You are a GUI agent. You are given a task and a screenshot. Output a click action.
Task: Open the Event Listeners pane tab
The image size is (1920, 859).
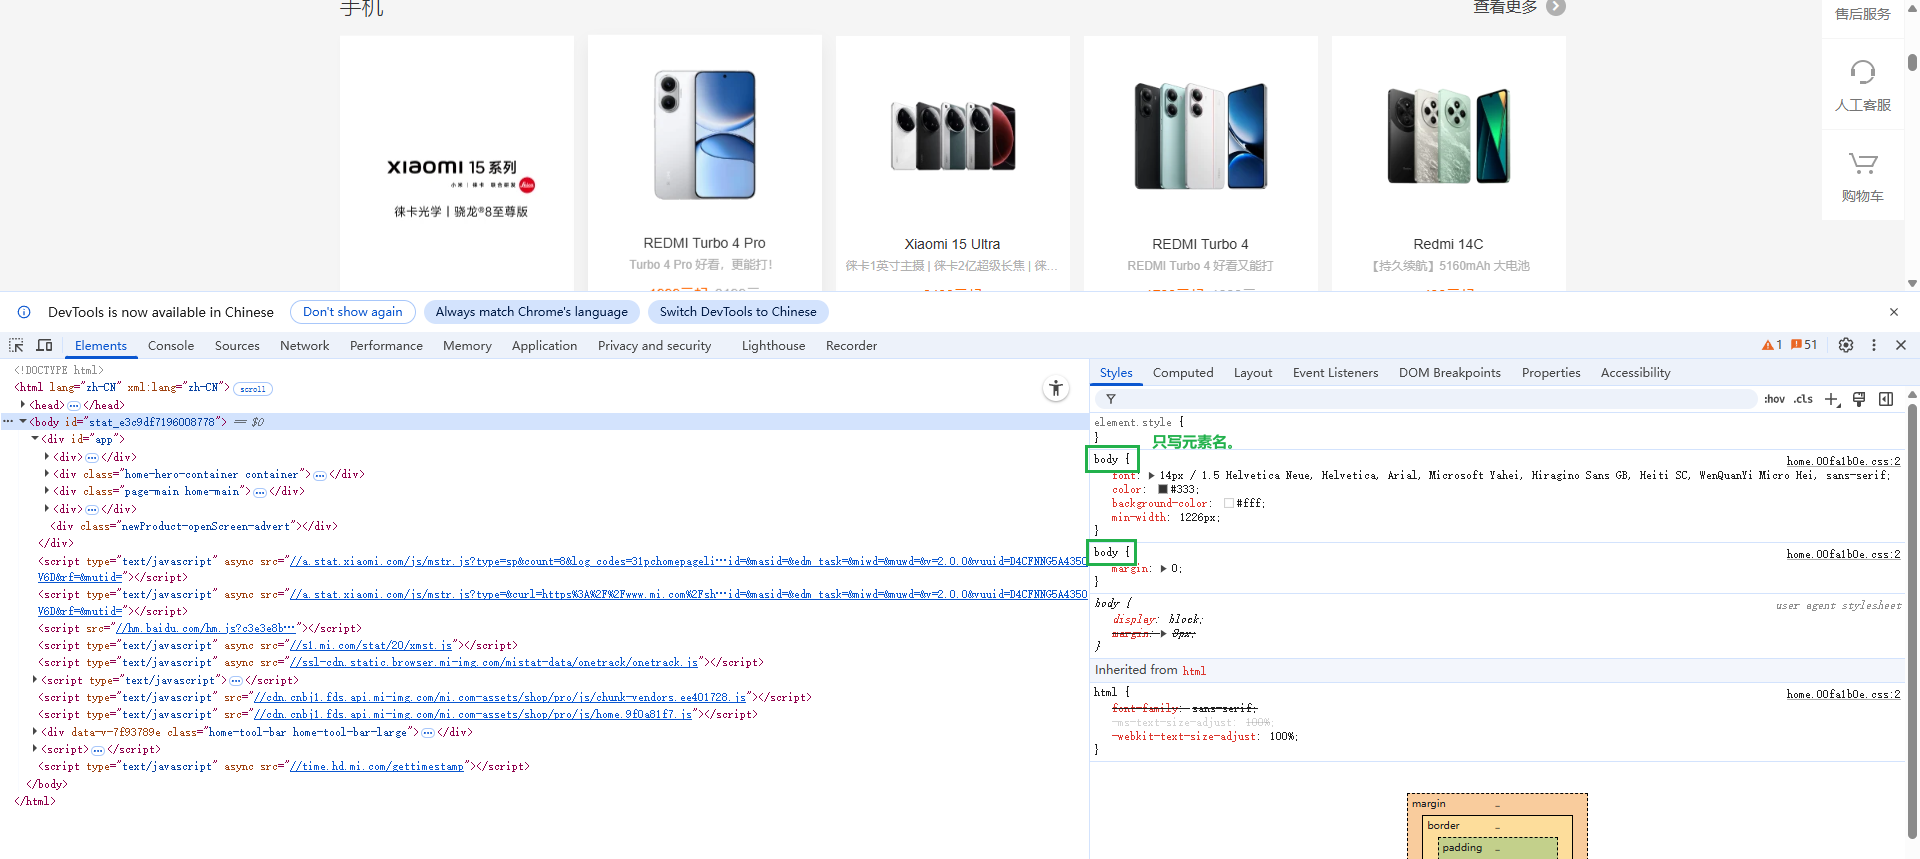[1335, 372]
